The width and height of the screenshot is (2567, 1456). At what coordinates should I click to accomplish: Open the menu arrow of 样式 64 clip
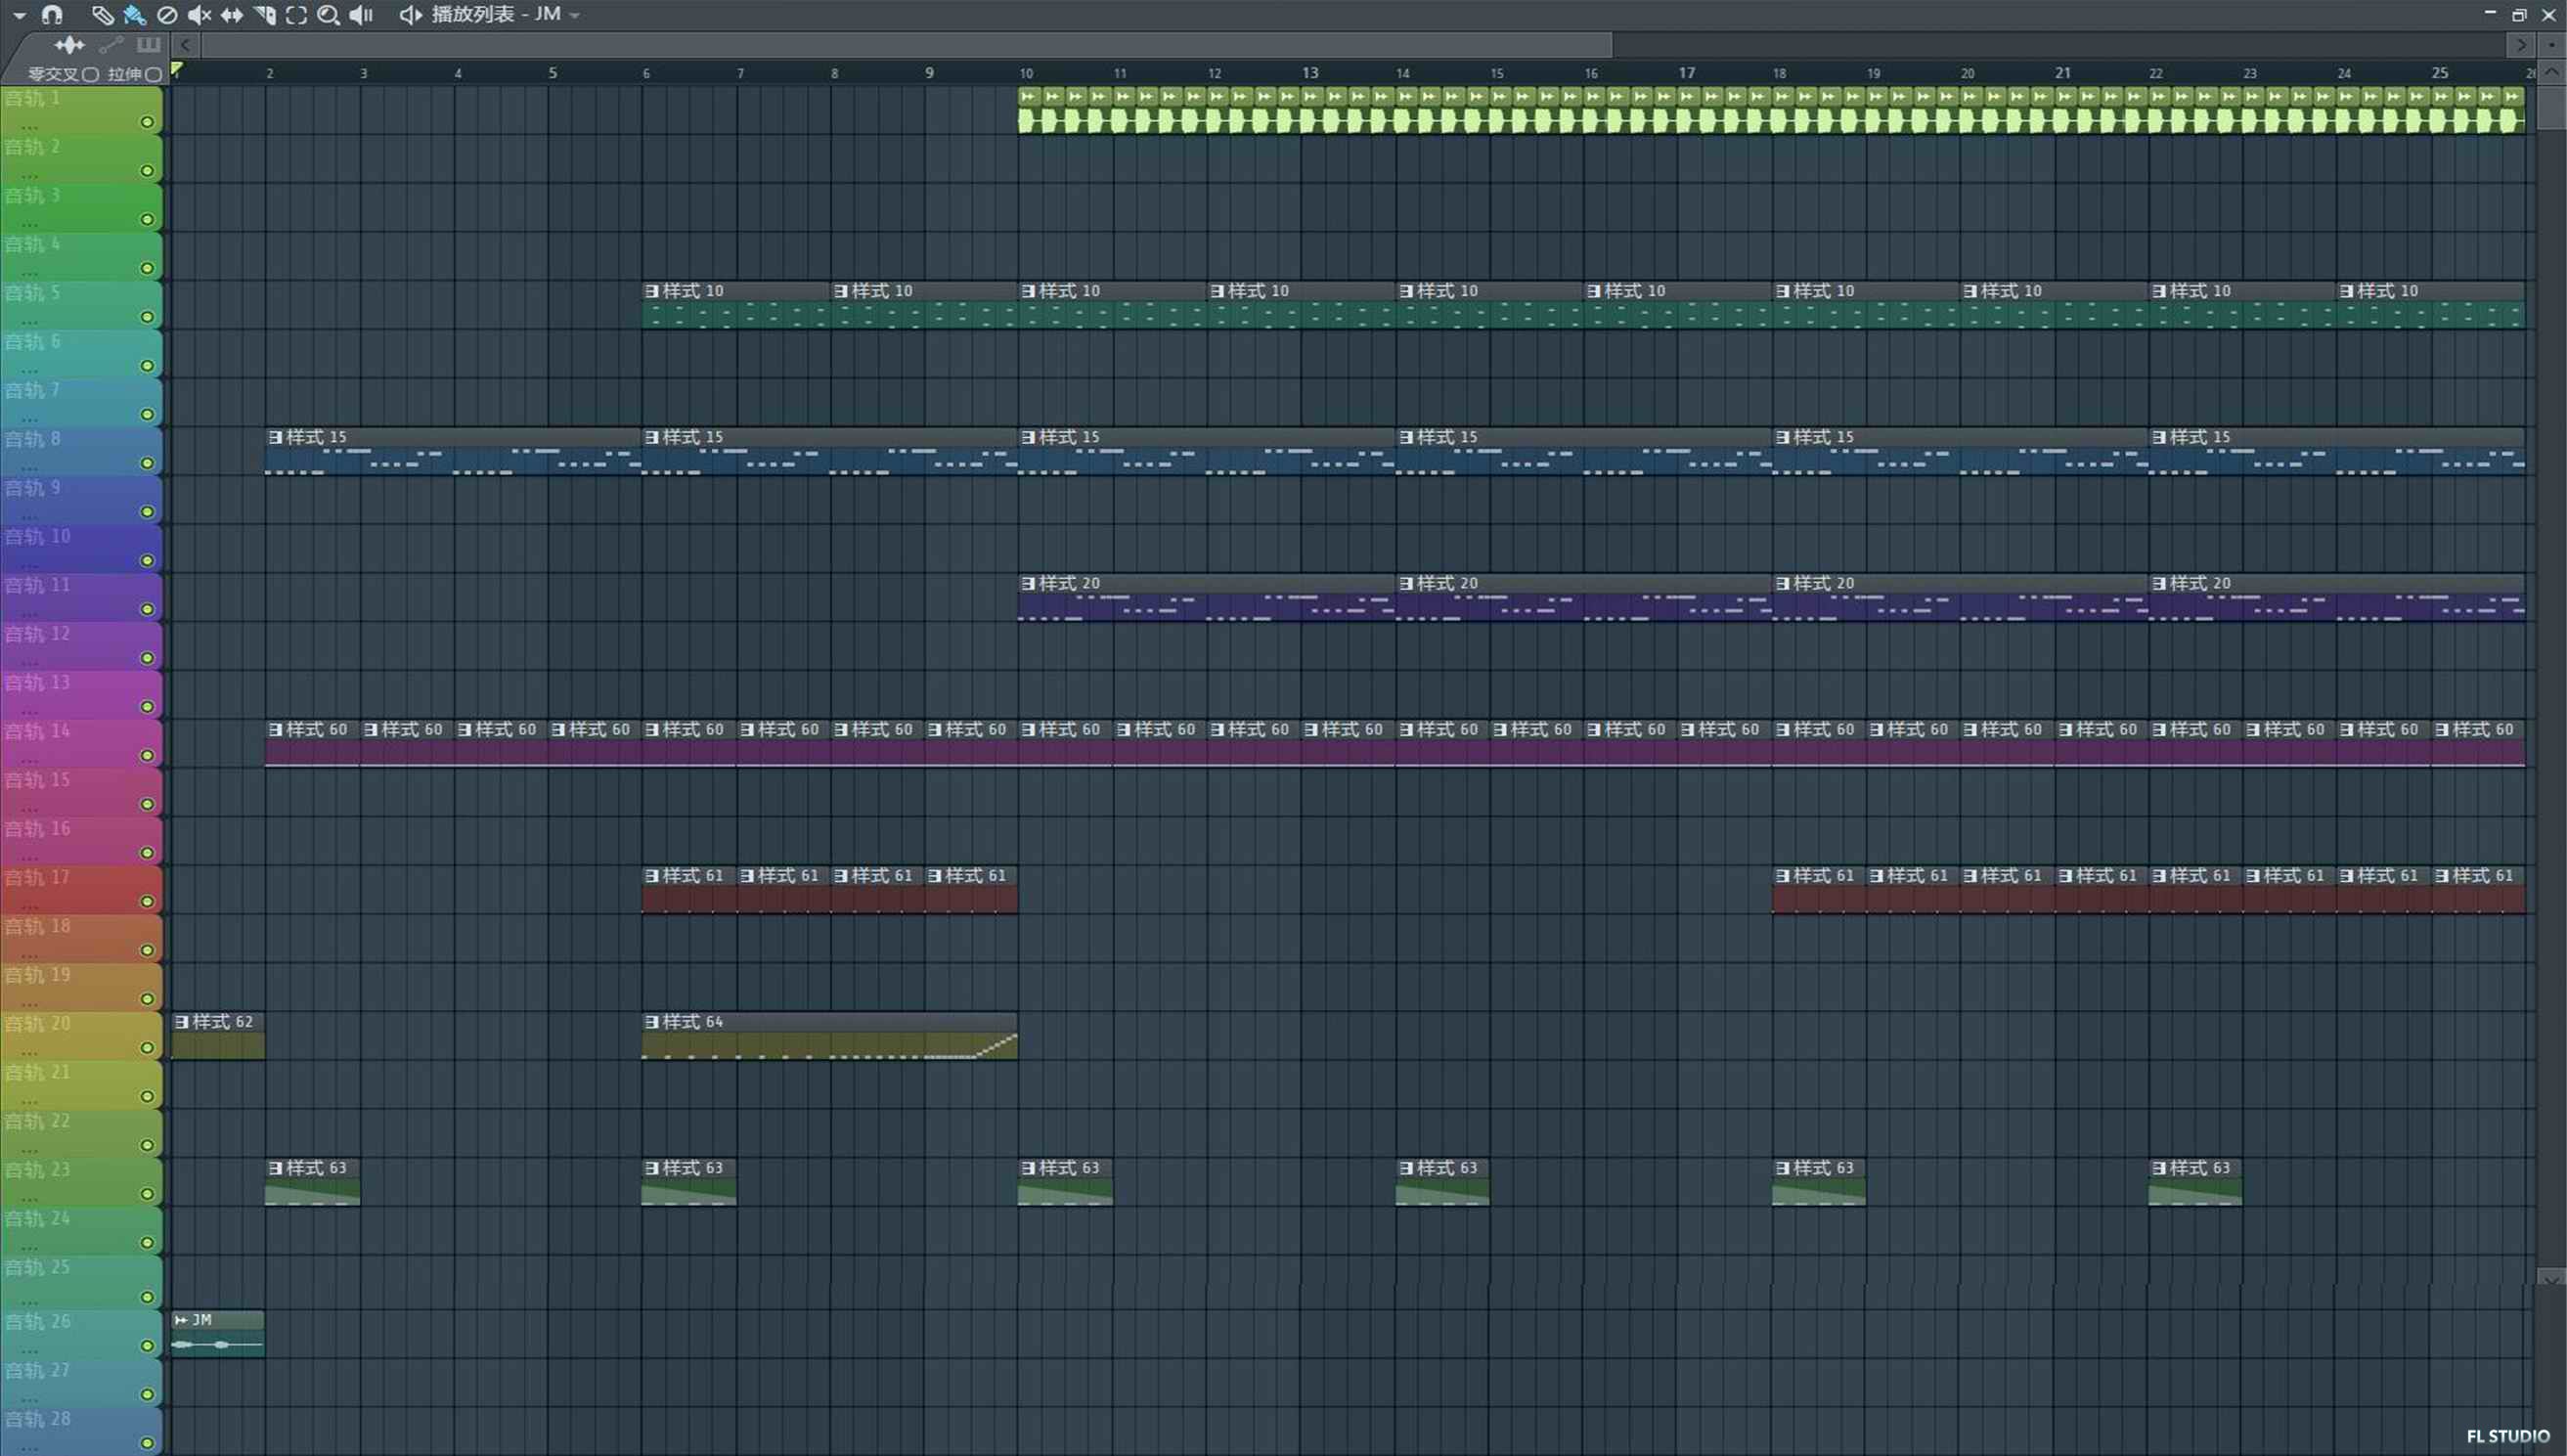(652, 1021)
